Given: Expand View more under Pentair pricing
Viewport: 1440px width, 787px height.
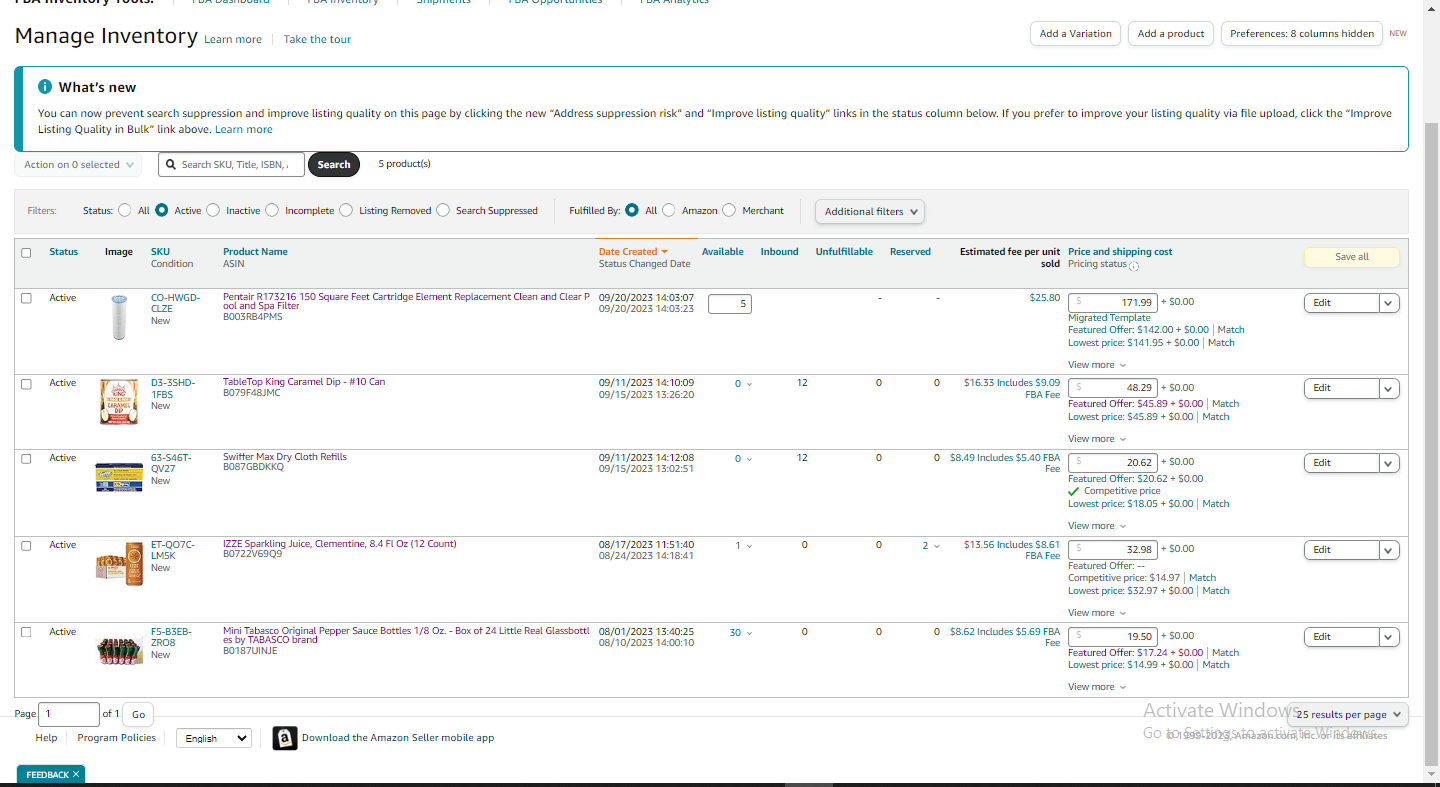Looking at the screenshot, I should coord(1097,365).
